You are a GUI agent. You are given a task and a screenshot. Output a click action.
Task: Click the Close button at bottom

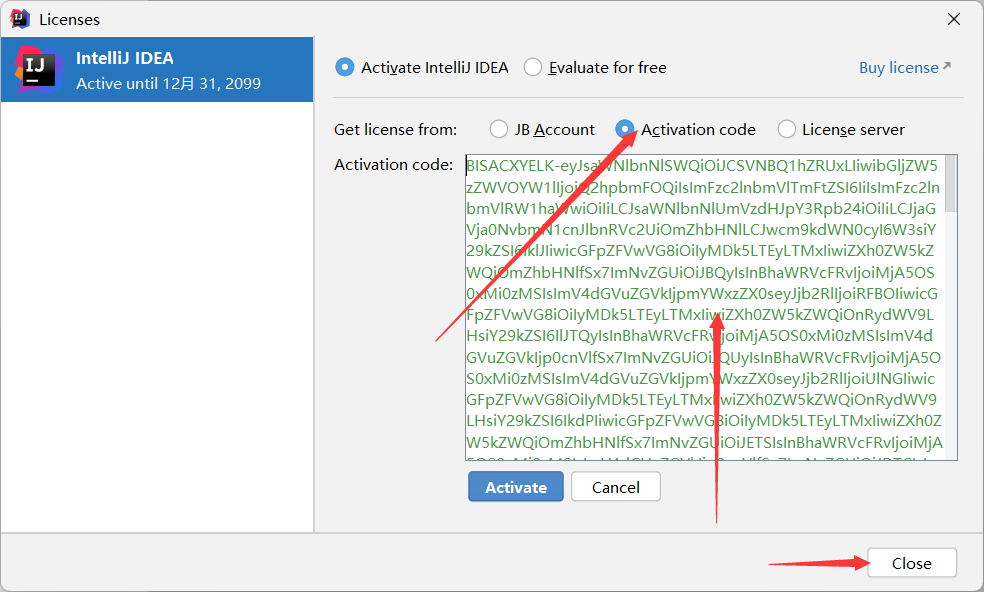[912, 563]
